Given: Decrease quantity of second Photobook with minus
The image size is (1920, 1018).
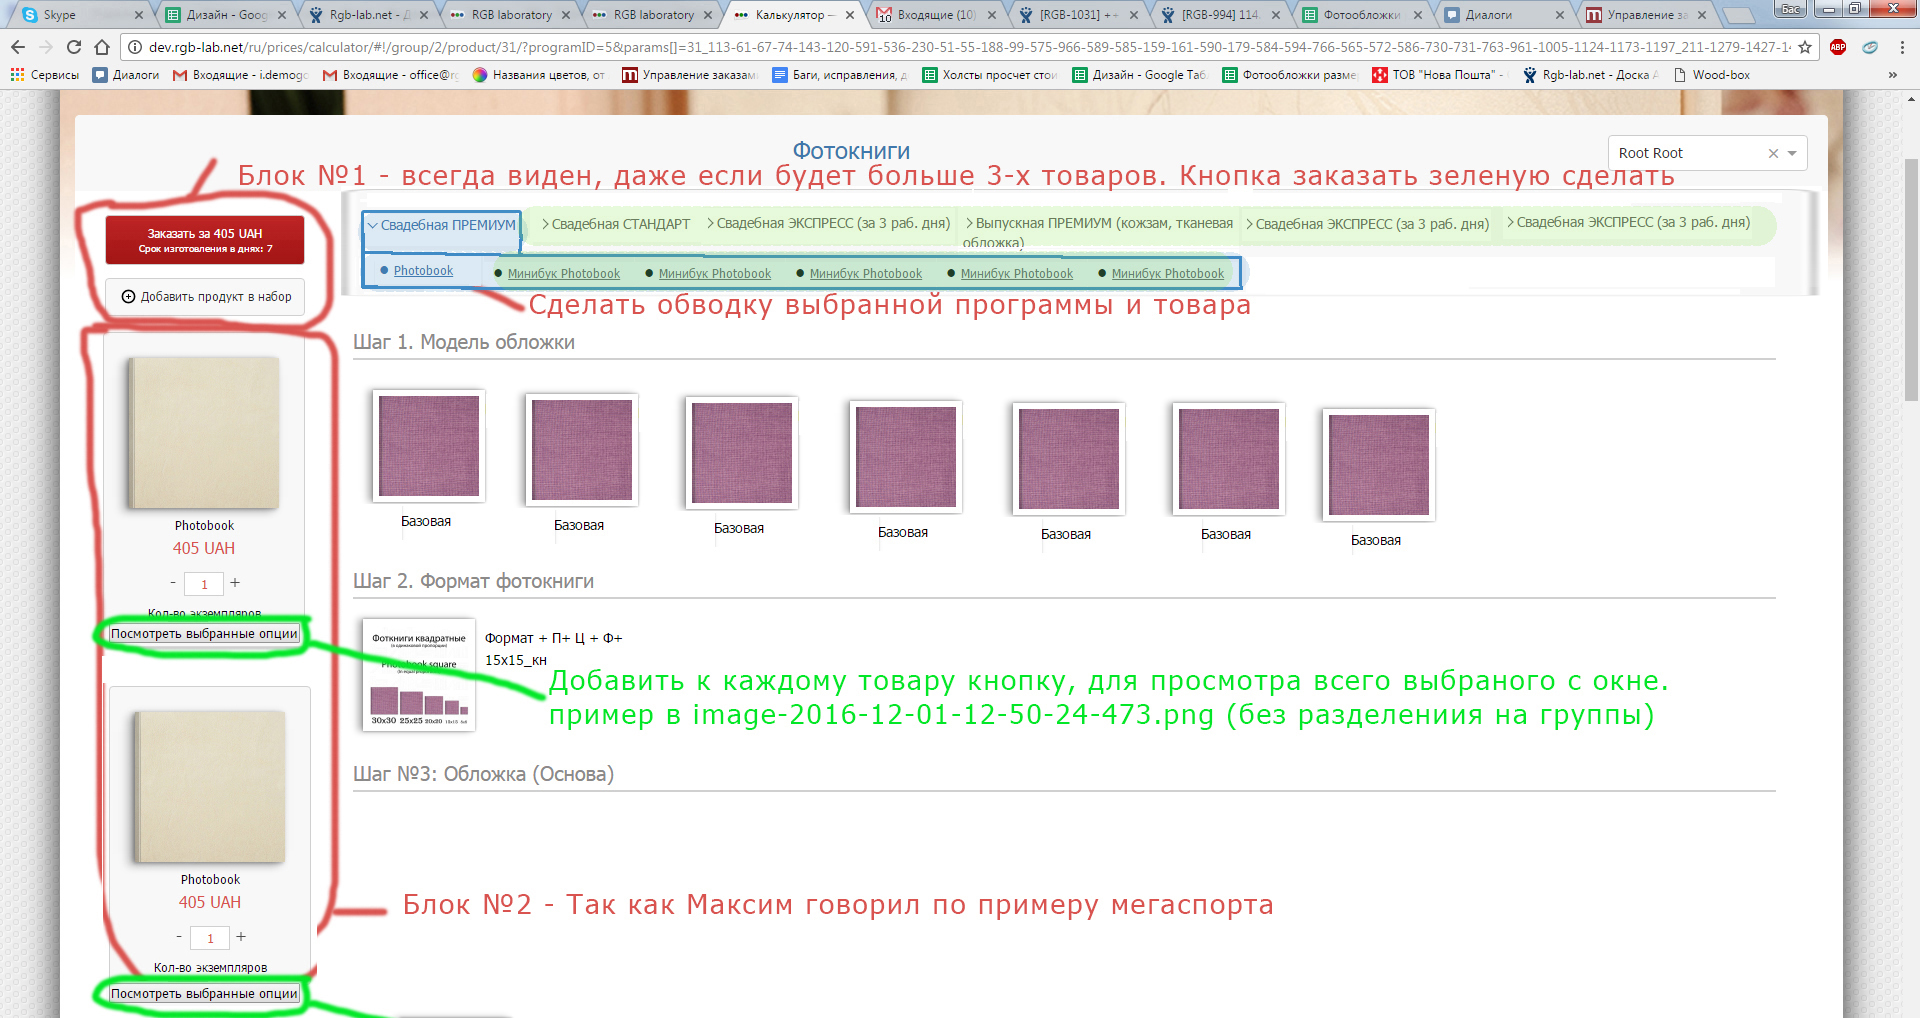Looking at the screenshot, I should tap(179, 937).
